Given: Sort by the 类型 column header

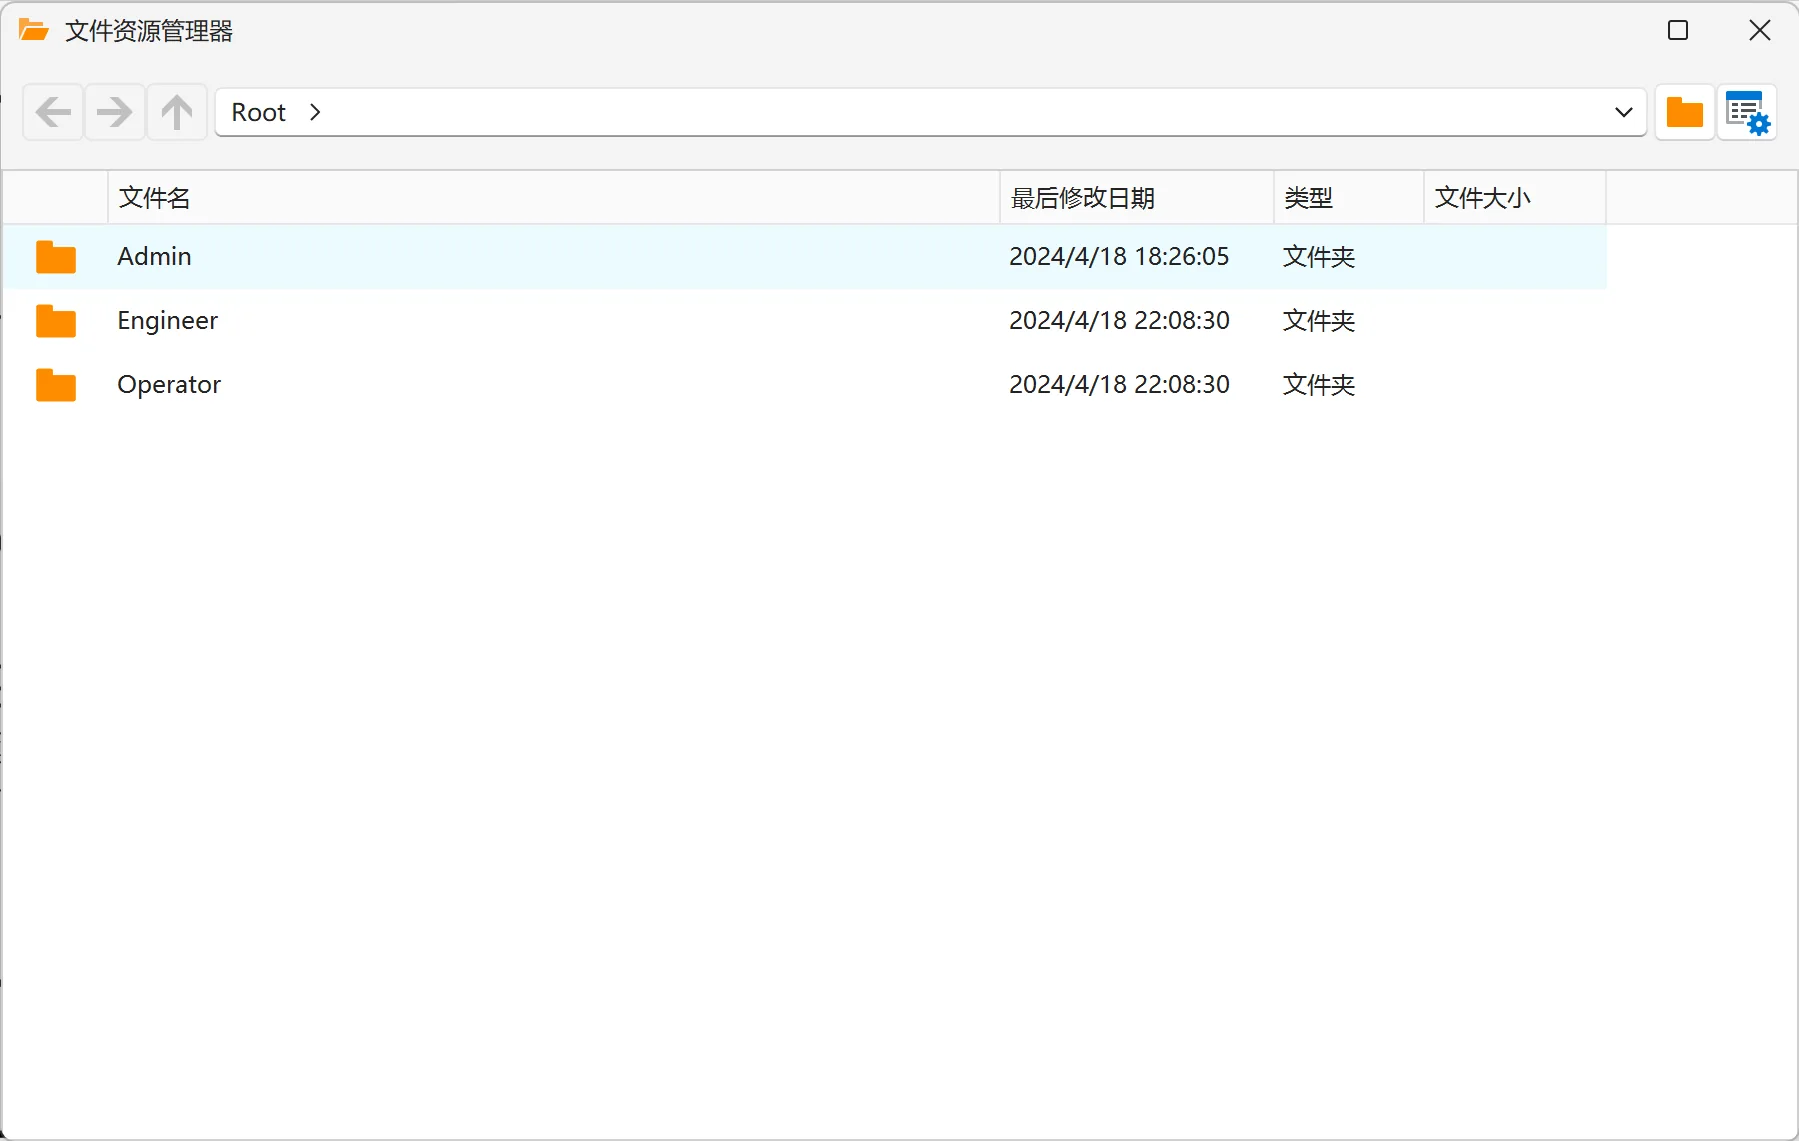Looking at the screenshot, I should 1349,198.
